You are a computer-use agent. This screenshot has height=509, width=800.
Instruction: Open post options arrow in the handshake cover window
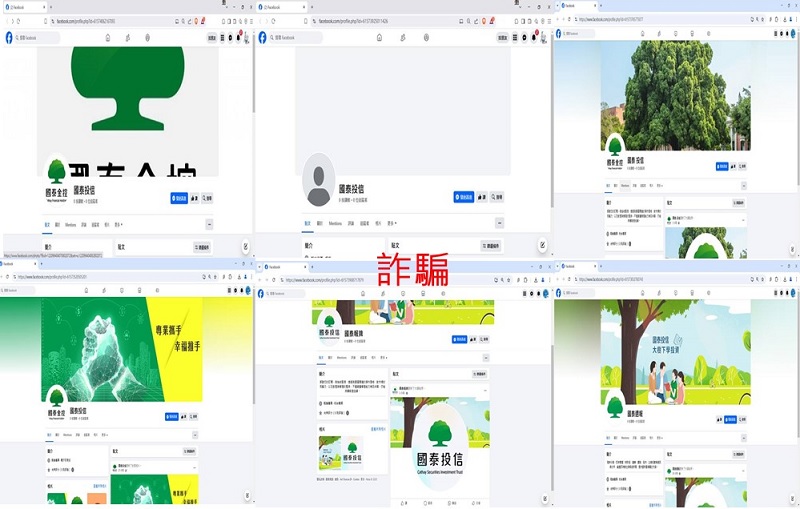pos(194,467)
